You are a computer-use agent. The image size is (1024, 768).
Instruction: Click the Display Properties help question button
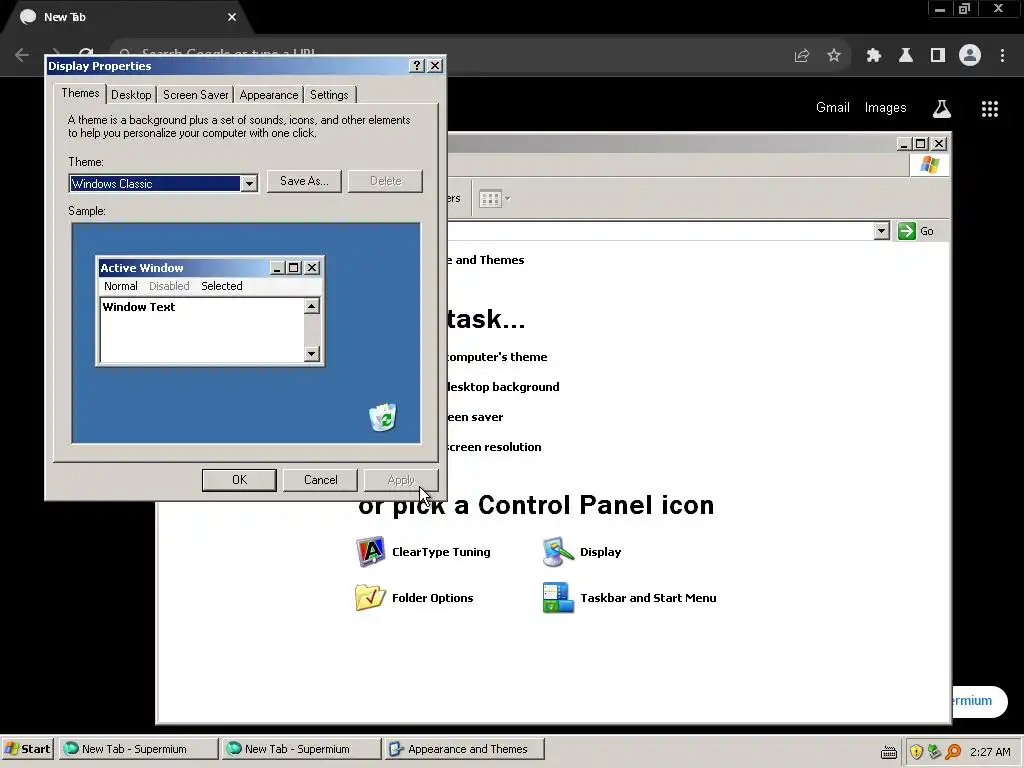[417, 66]
